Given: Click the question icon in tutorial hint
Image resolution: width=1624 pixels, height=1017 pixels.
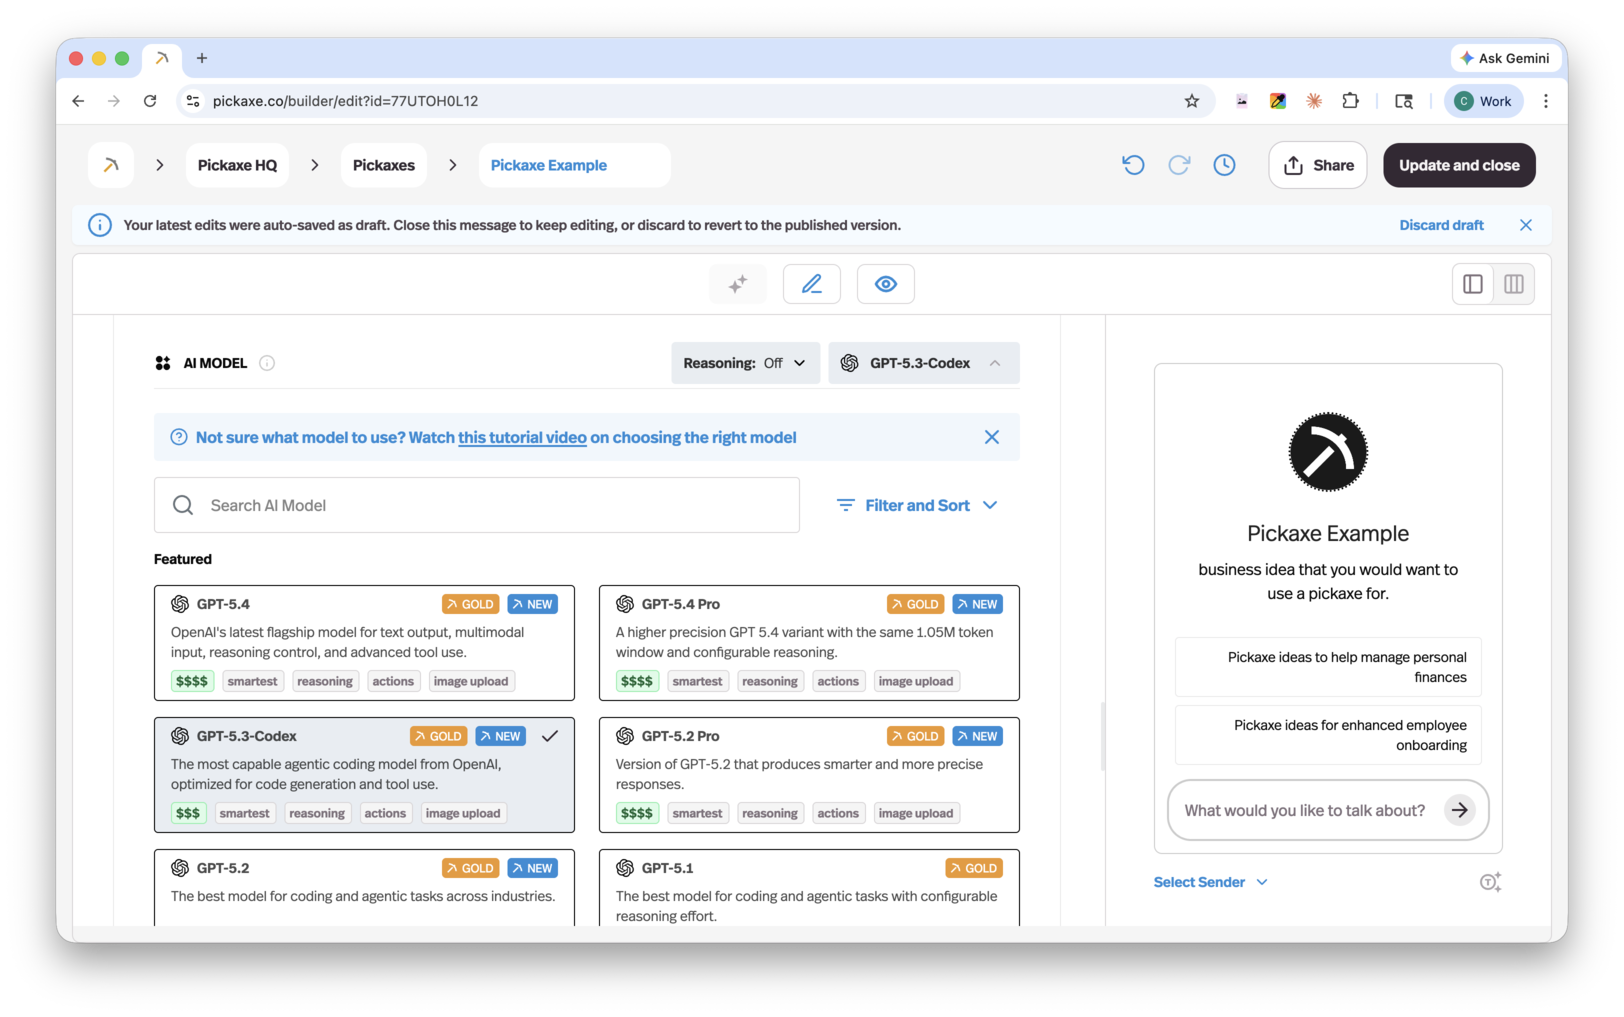Looking at the screenshot, I should point(179,437).
